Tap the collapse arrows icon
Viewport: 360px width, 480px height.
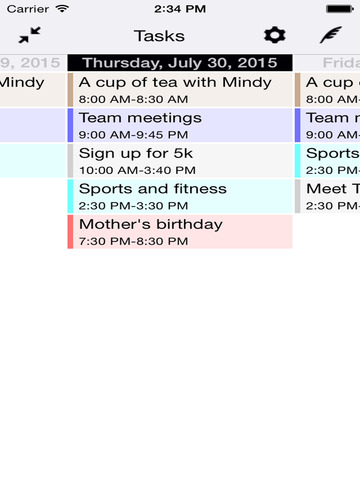click(x=29, y=35)
